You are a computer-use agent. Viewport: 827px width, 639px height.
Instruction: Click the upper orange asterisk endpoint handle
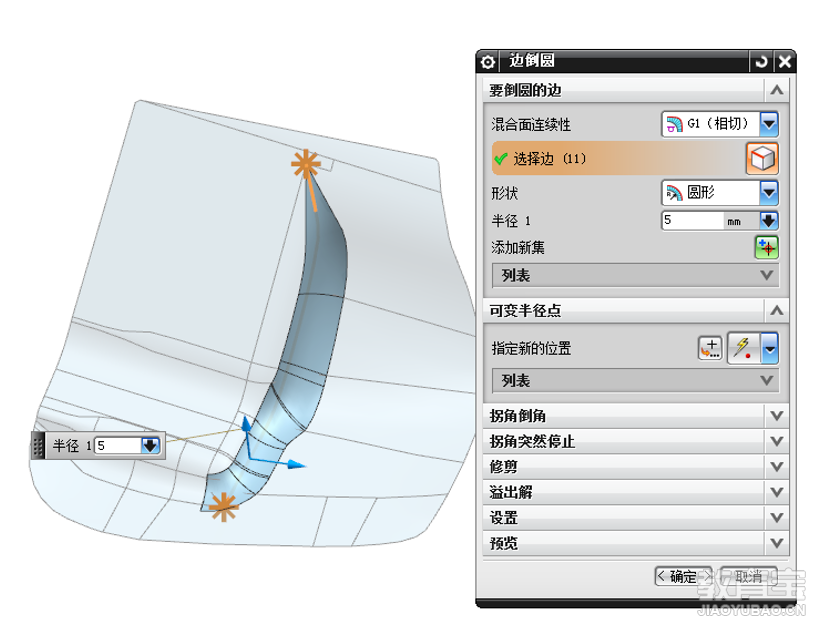[306, 164]
